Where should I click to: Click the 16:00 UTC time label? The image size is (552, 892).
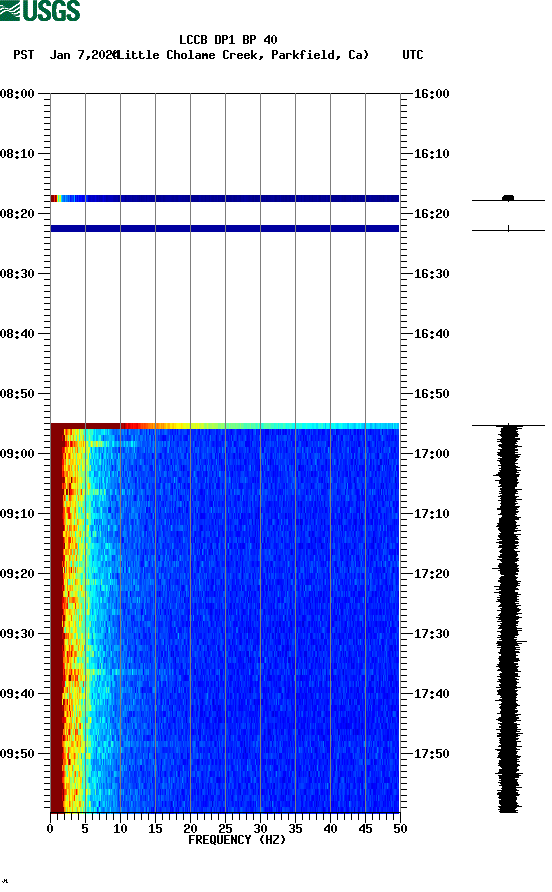(x=431, y=93)
